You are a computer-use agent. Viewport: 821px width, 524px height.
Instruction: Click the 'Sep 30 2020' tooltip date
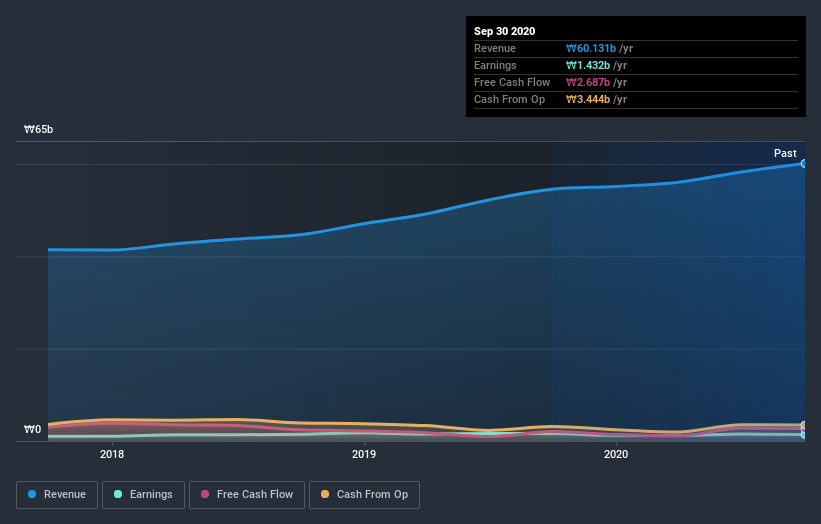tap(504, 31)
